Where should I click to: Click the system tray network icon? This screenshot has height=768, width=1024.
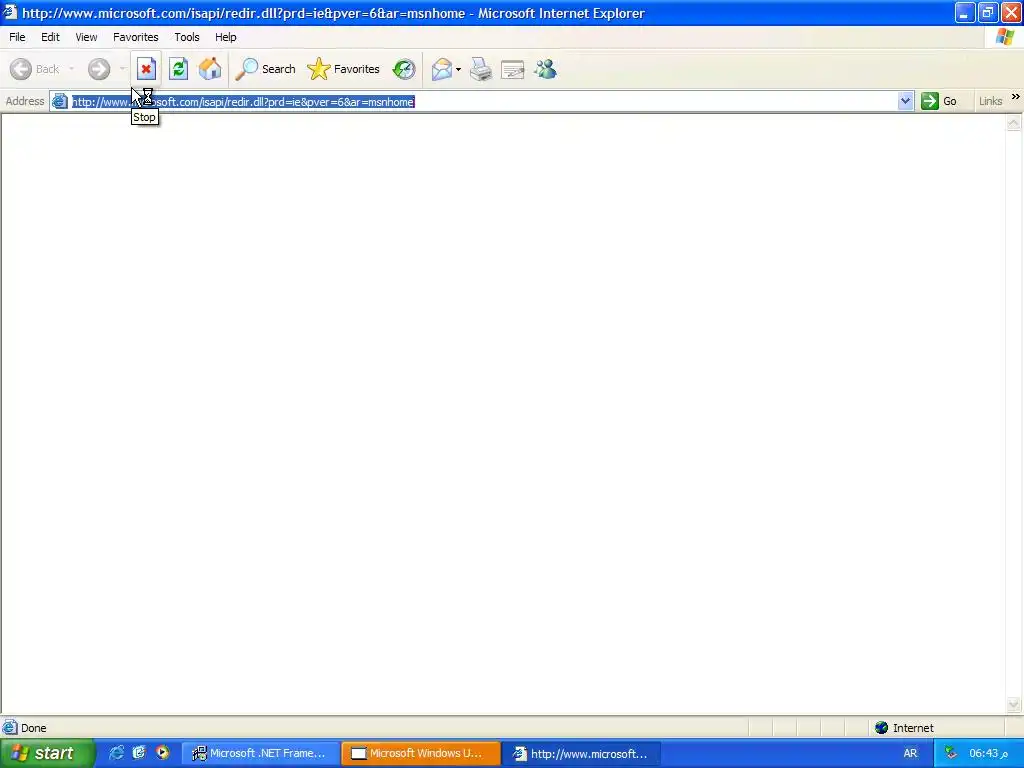click(x=951, y=753)
